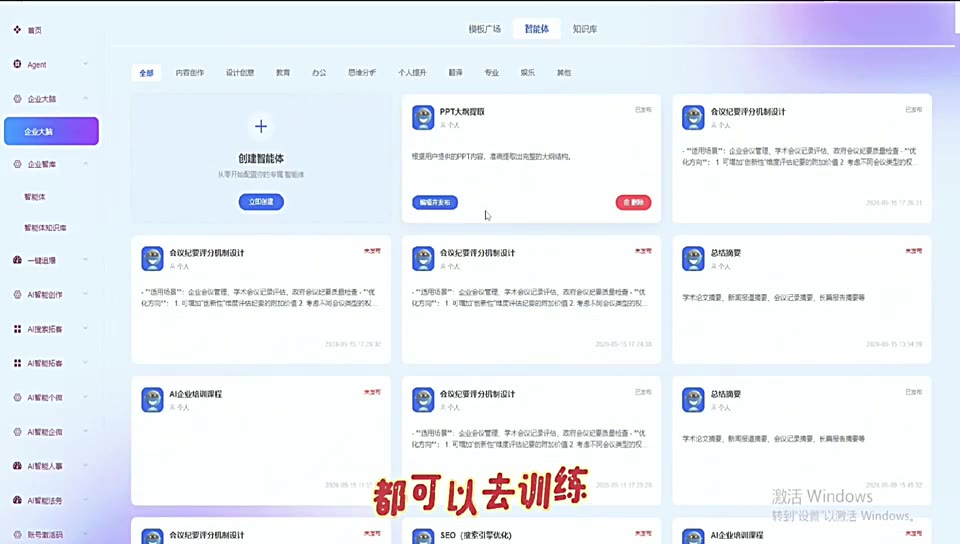
Task: Click the 立即创建 button
Action: click(x=261, y=202)
